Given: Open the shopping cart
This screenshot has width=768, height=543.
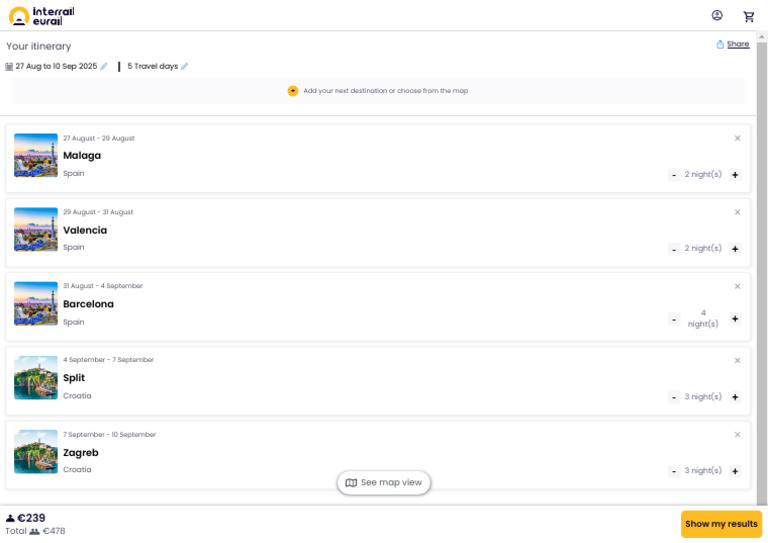Looking at the screenshot, I should coord(749,16).
